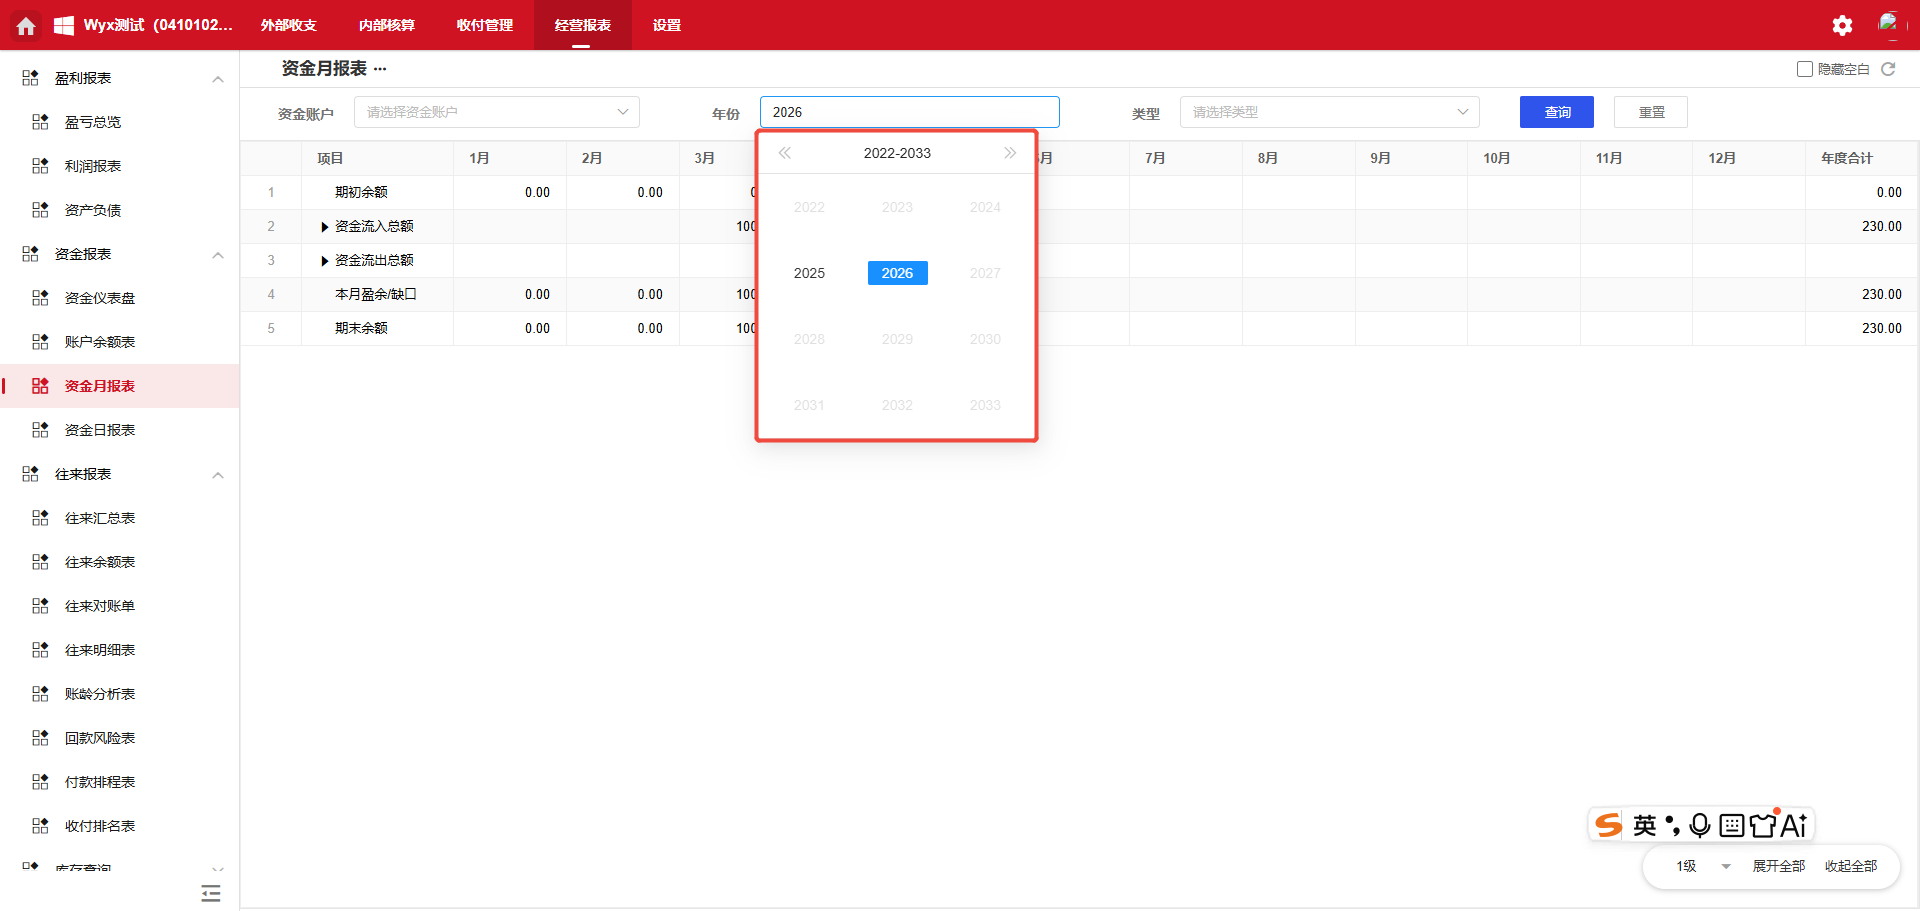1920x911 pixels.
Task: Open the 类型 selection dropdown
Action: (1329, 112)
